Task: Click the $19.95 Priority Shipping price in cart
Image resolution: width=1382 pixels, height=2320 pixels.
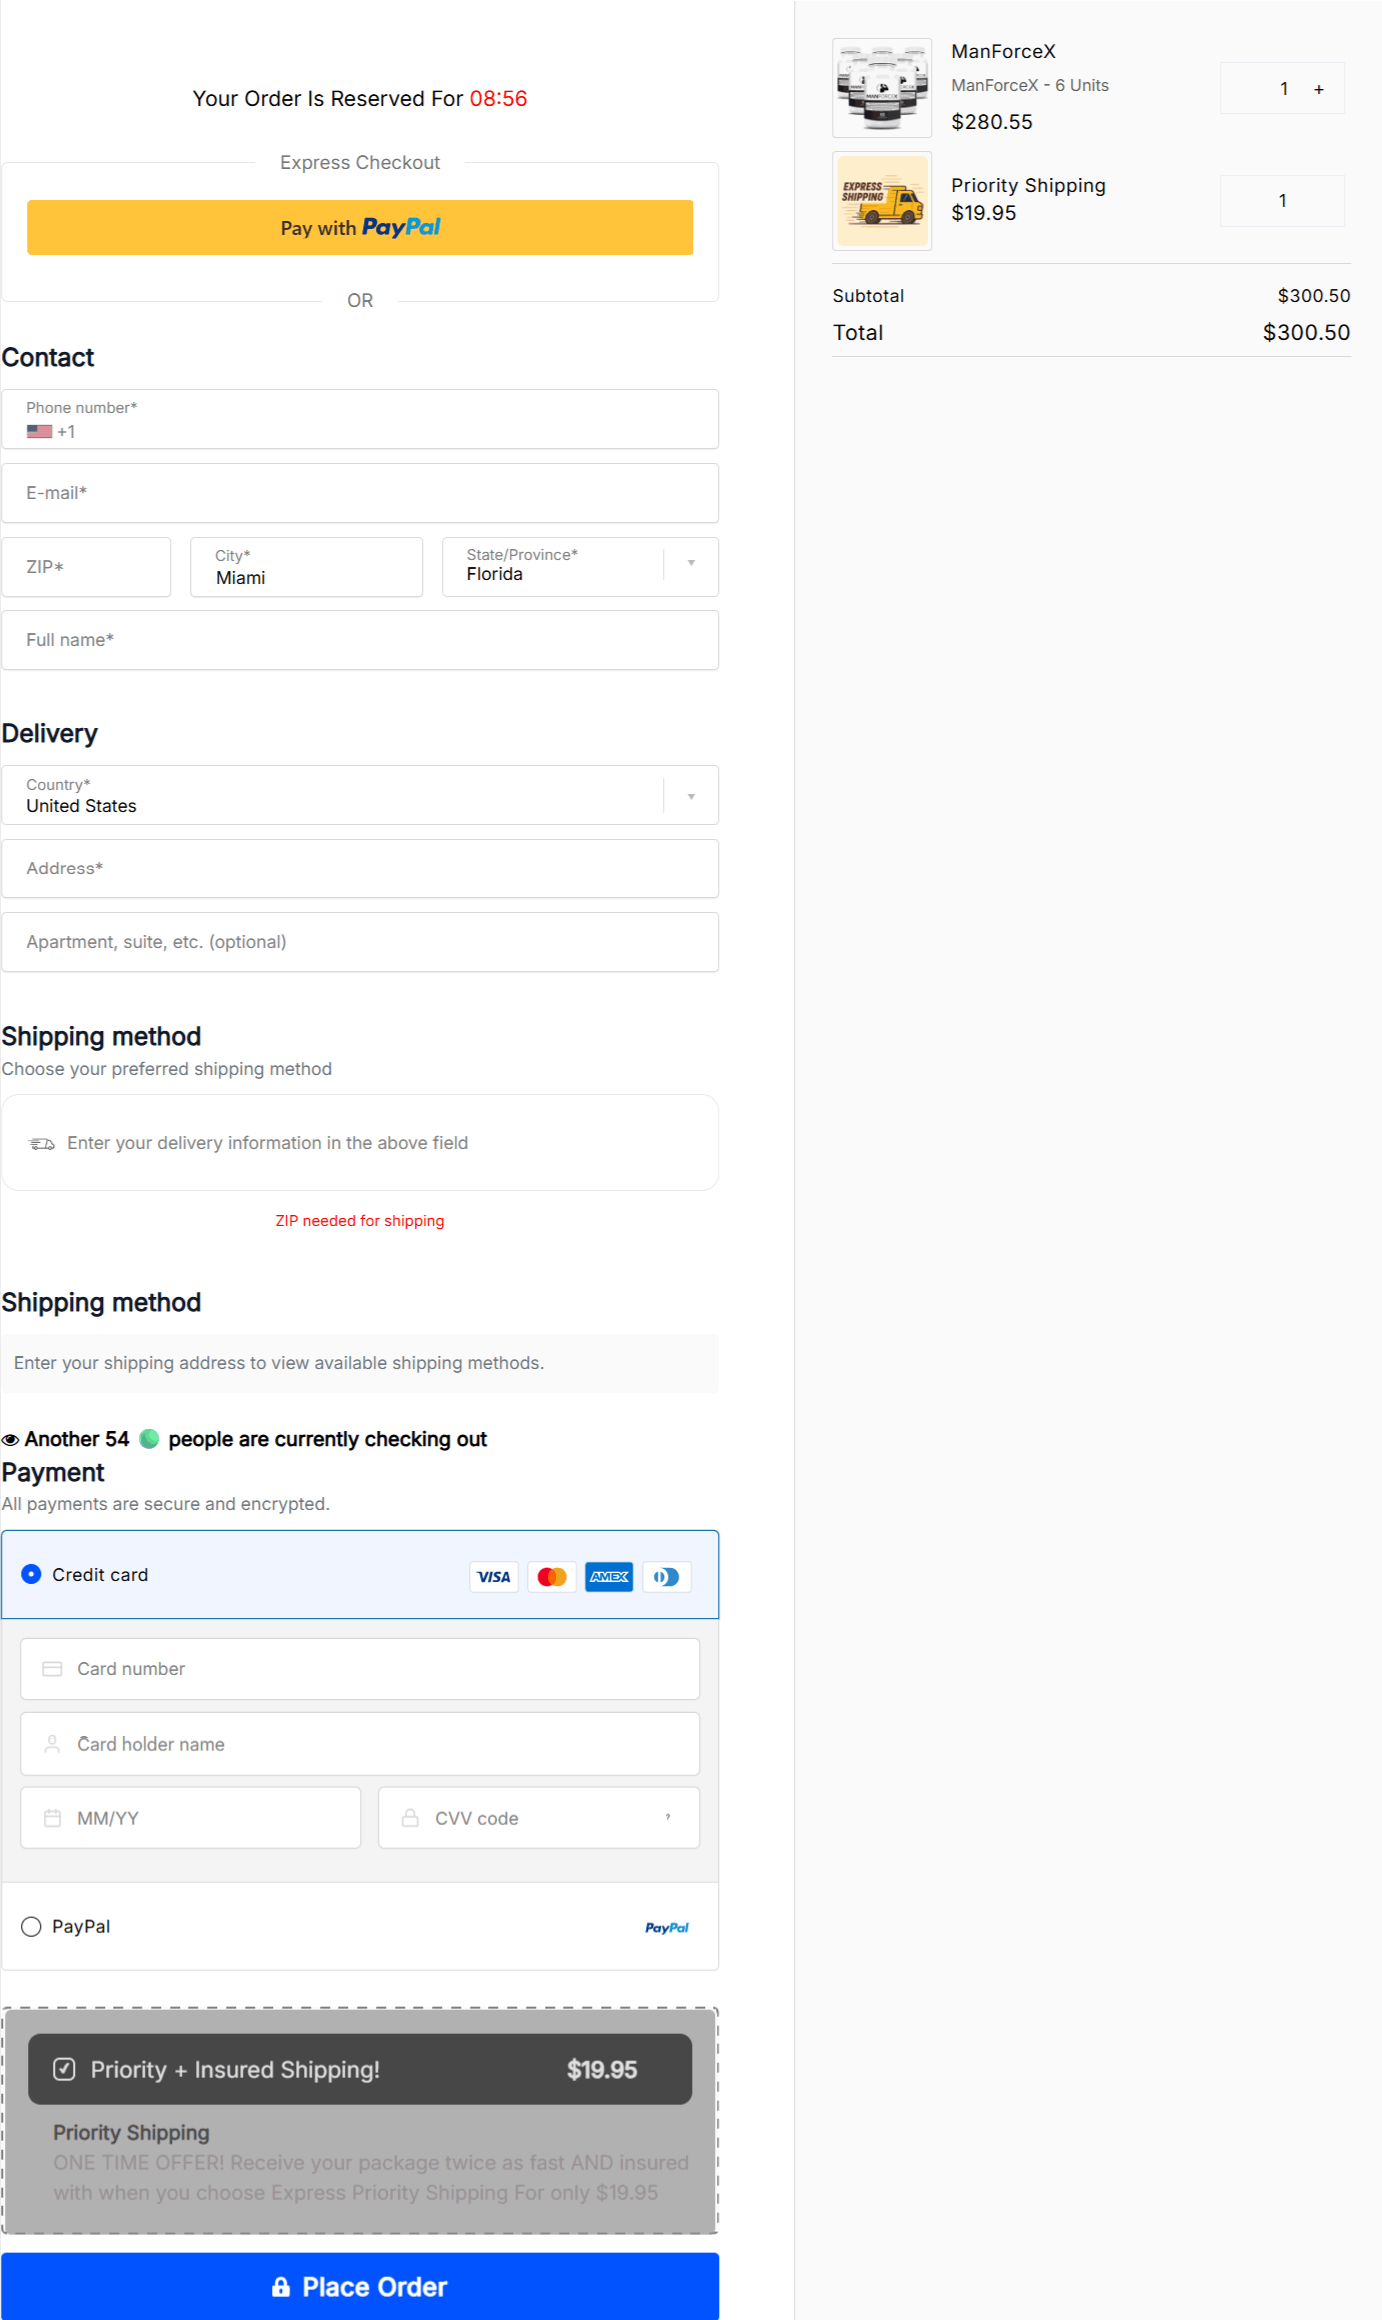Action: pyautogui.click(x=984, y=213)
